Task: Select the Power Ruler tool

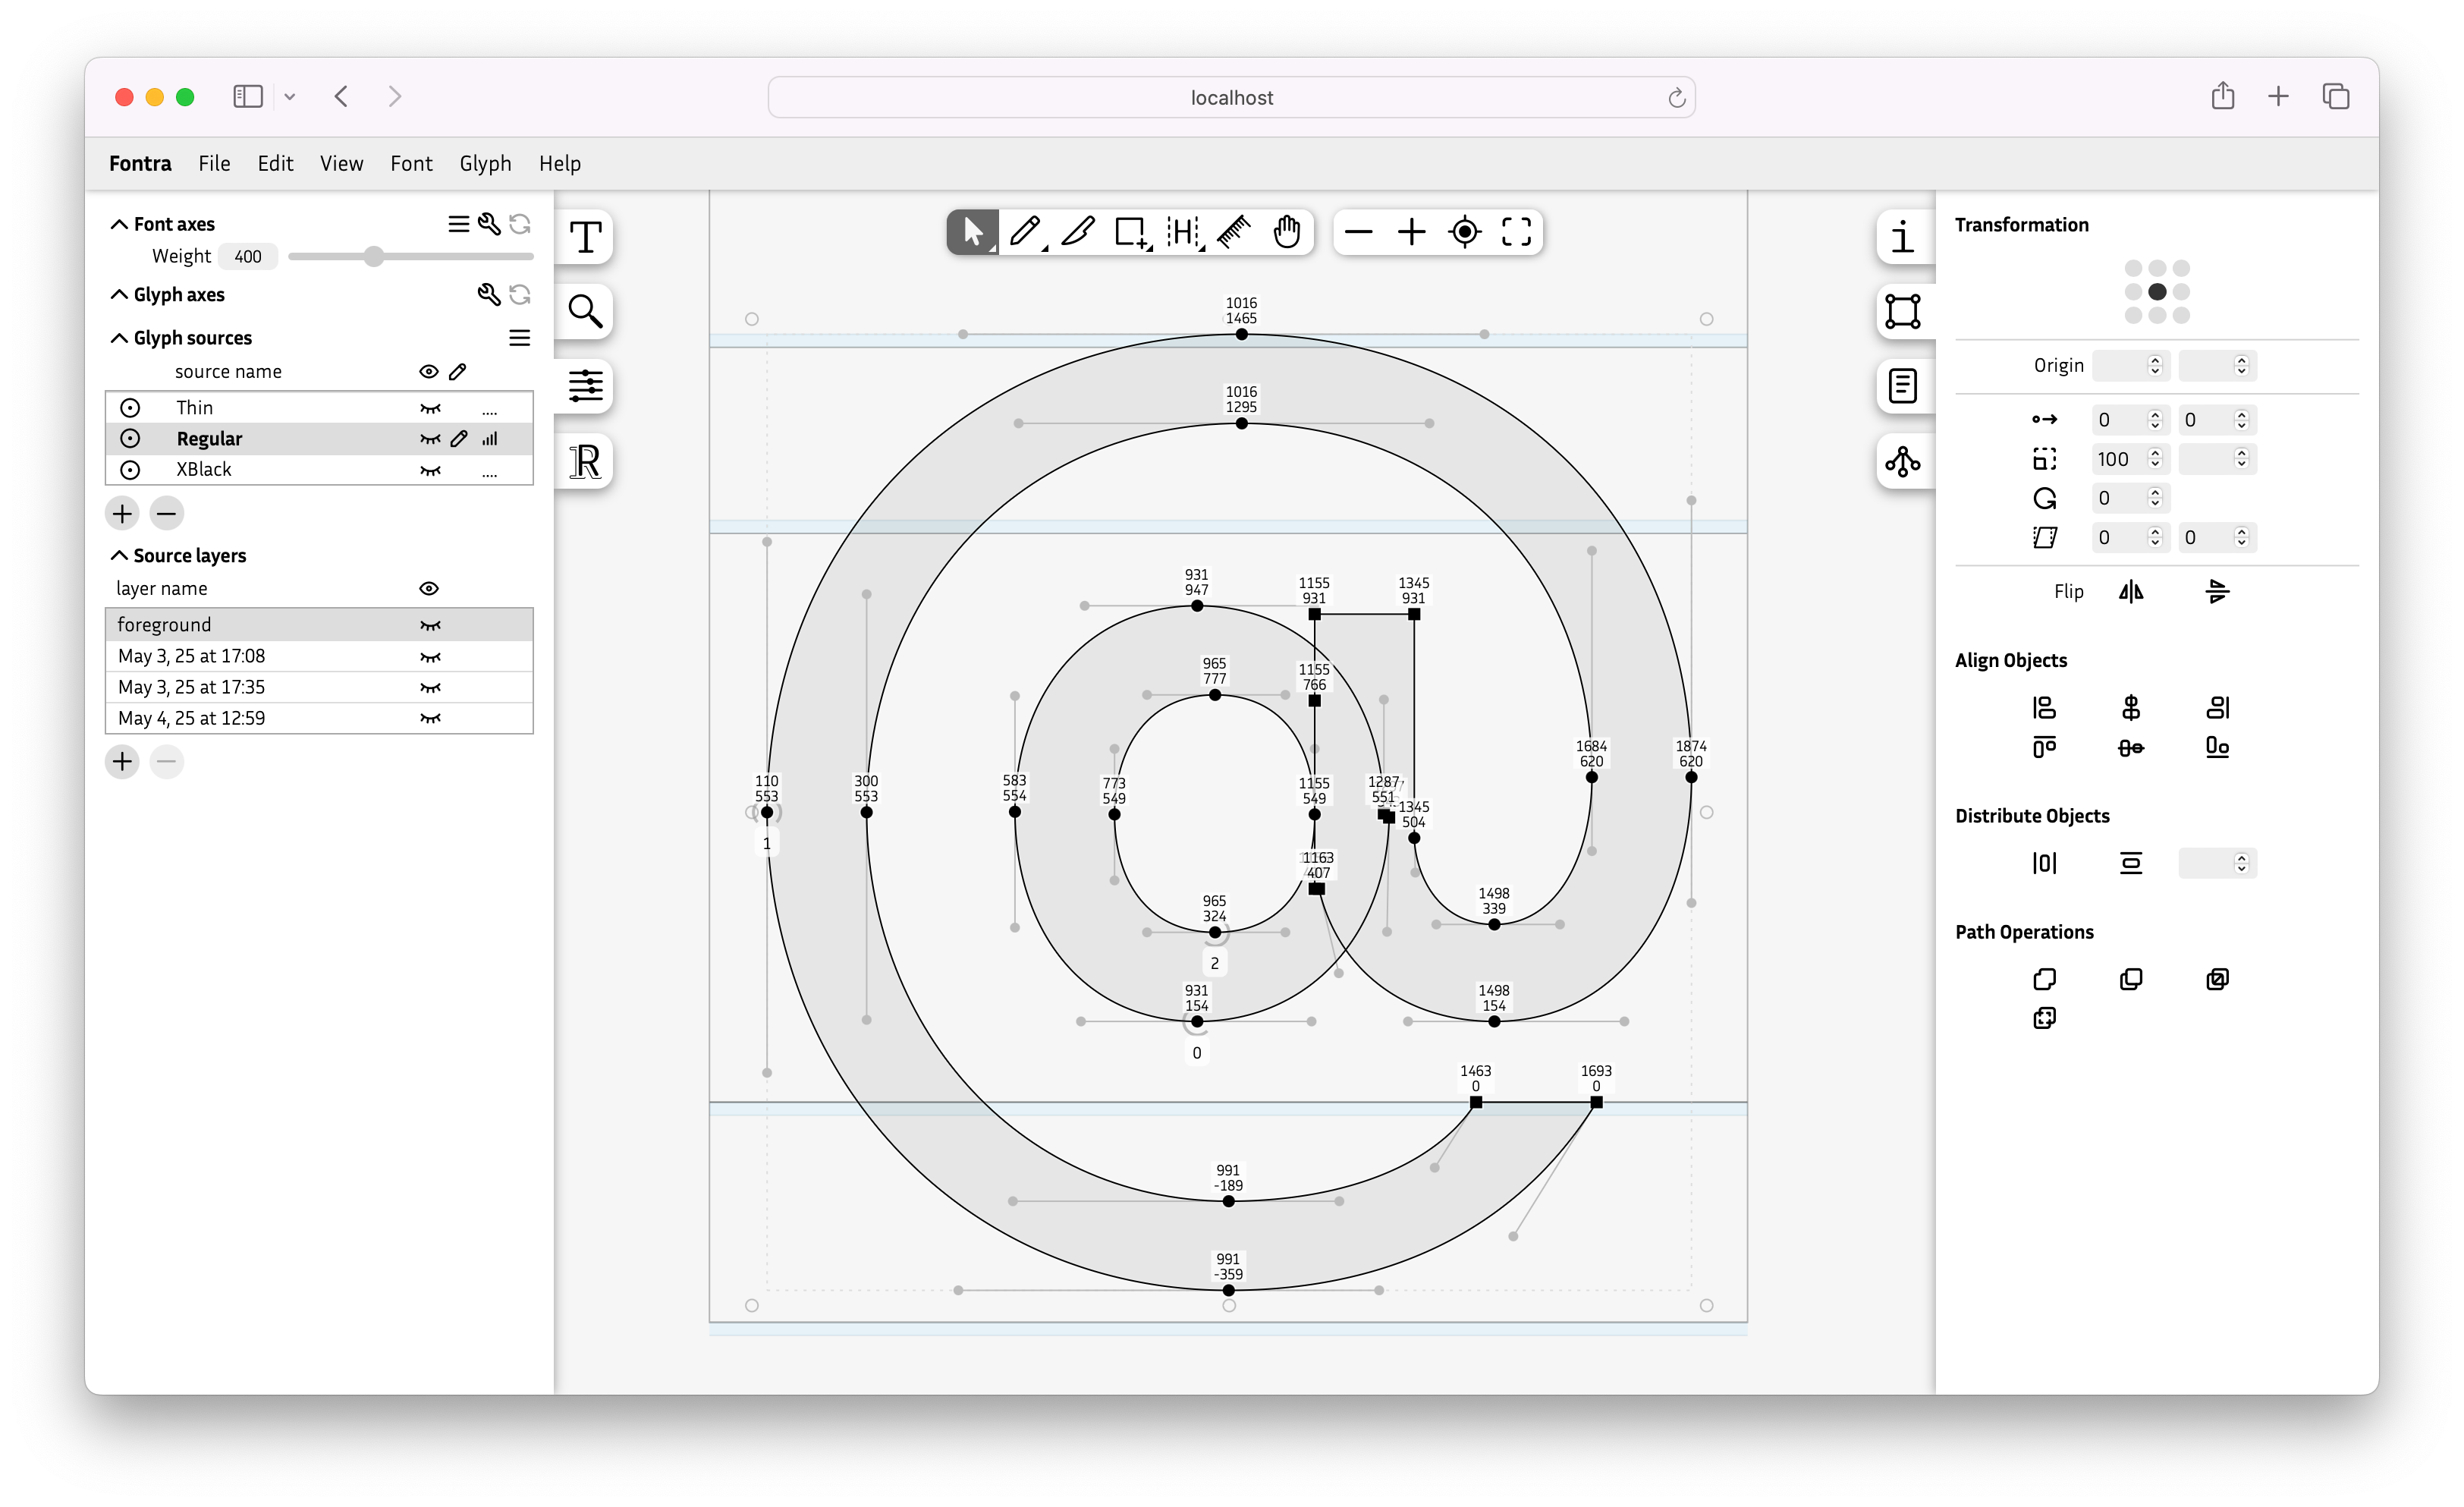Action: click(x=1233, y=232)
